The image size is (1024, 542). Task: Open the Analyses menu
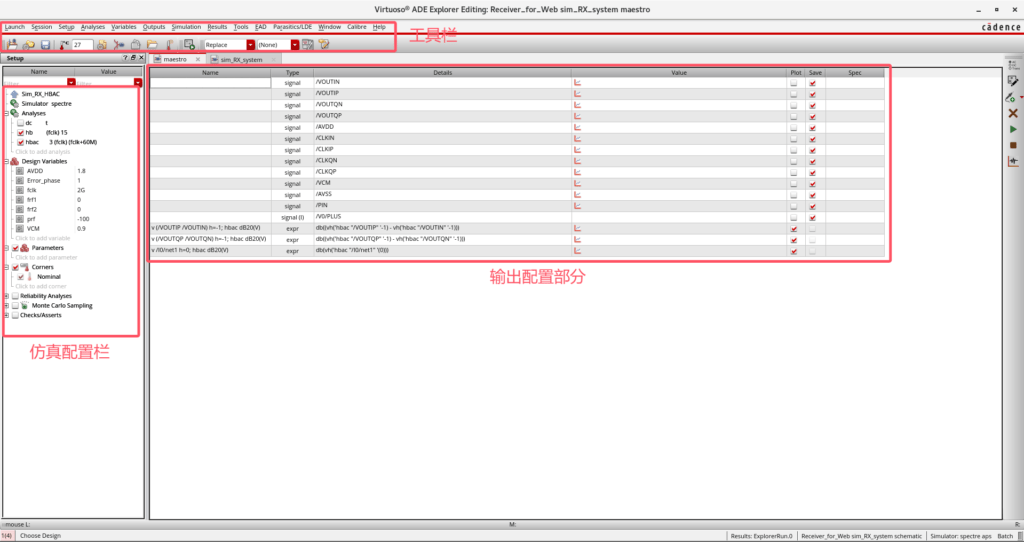pyautogui.click(x=93, y=27)
